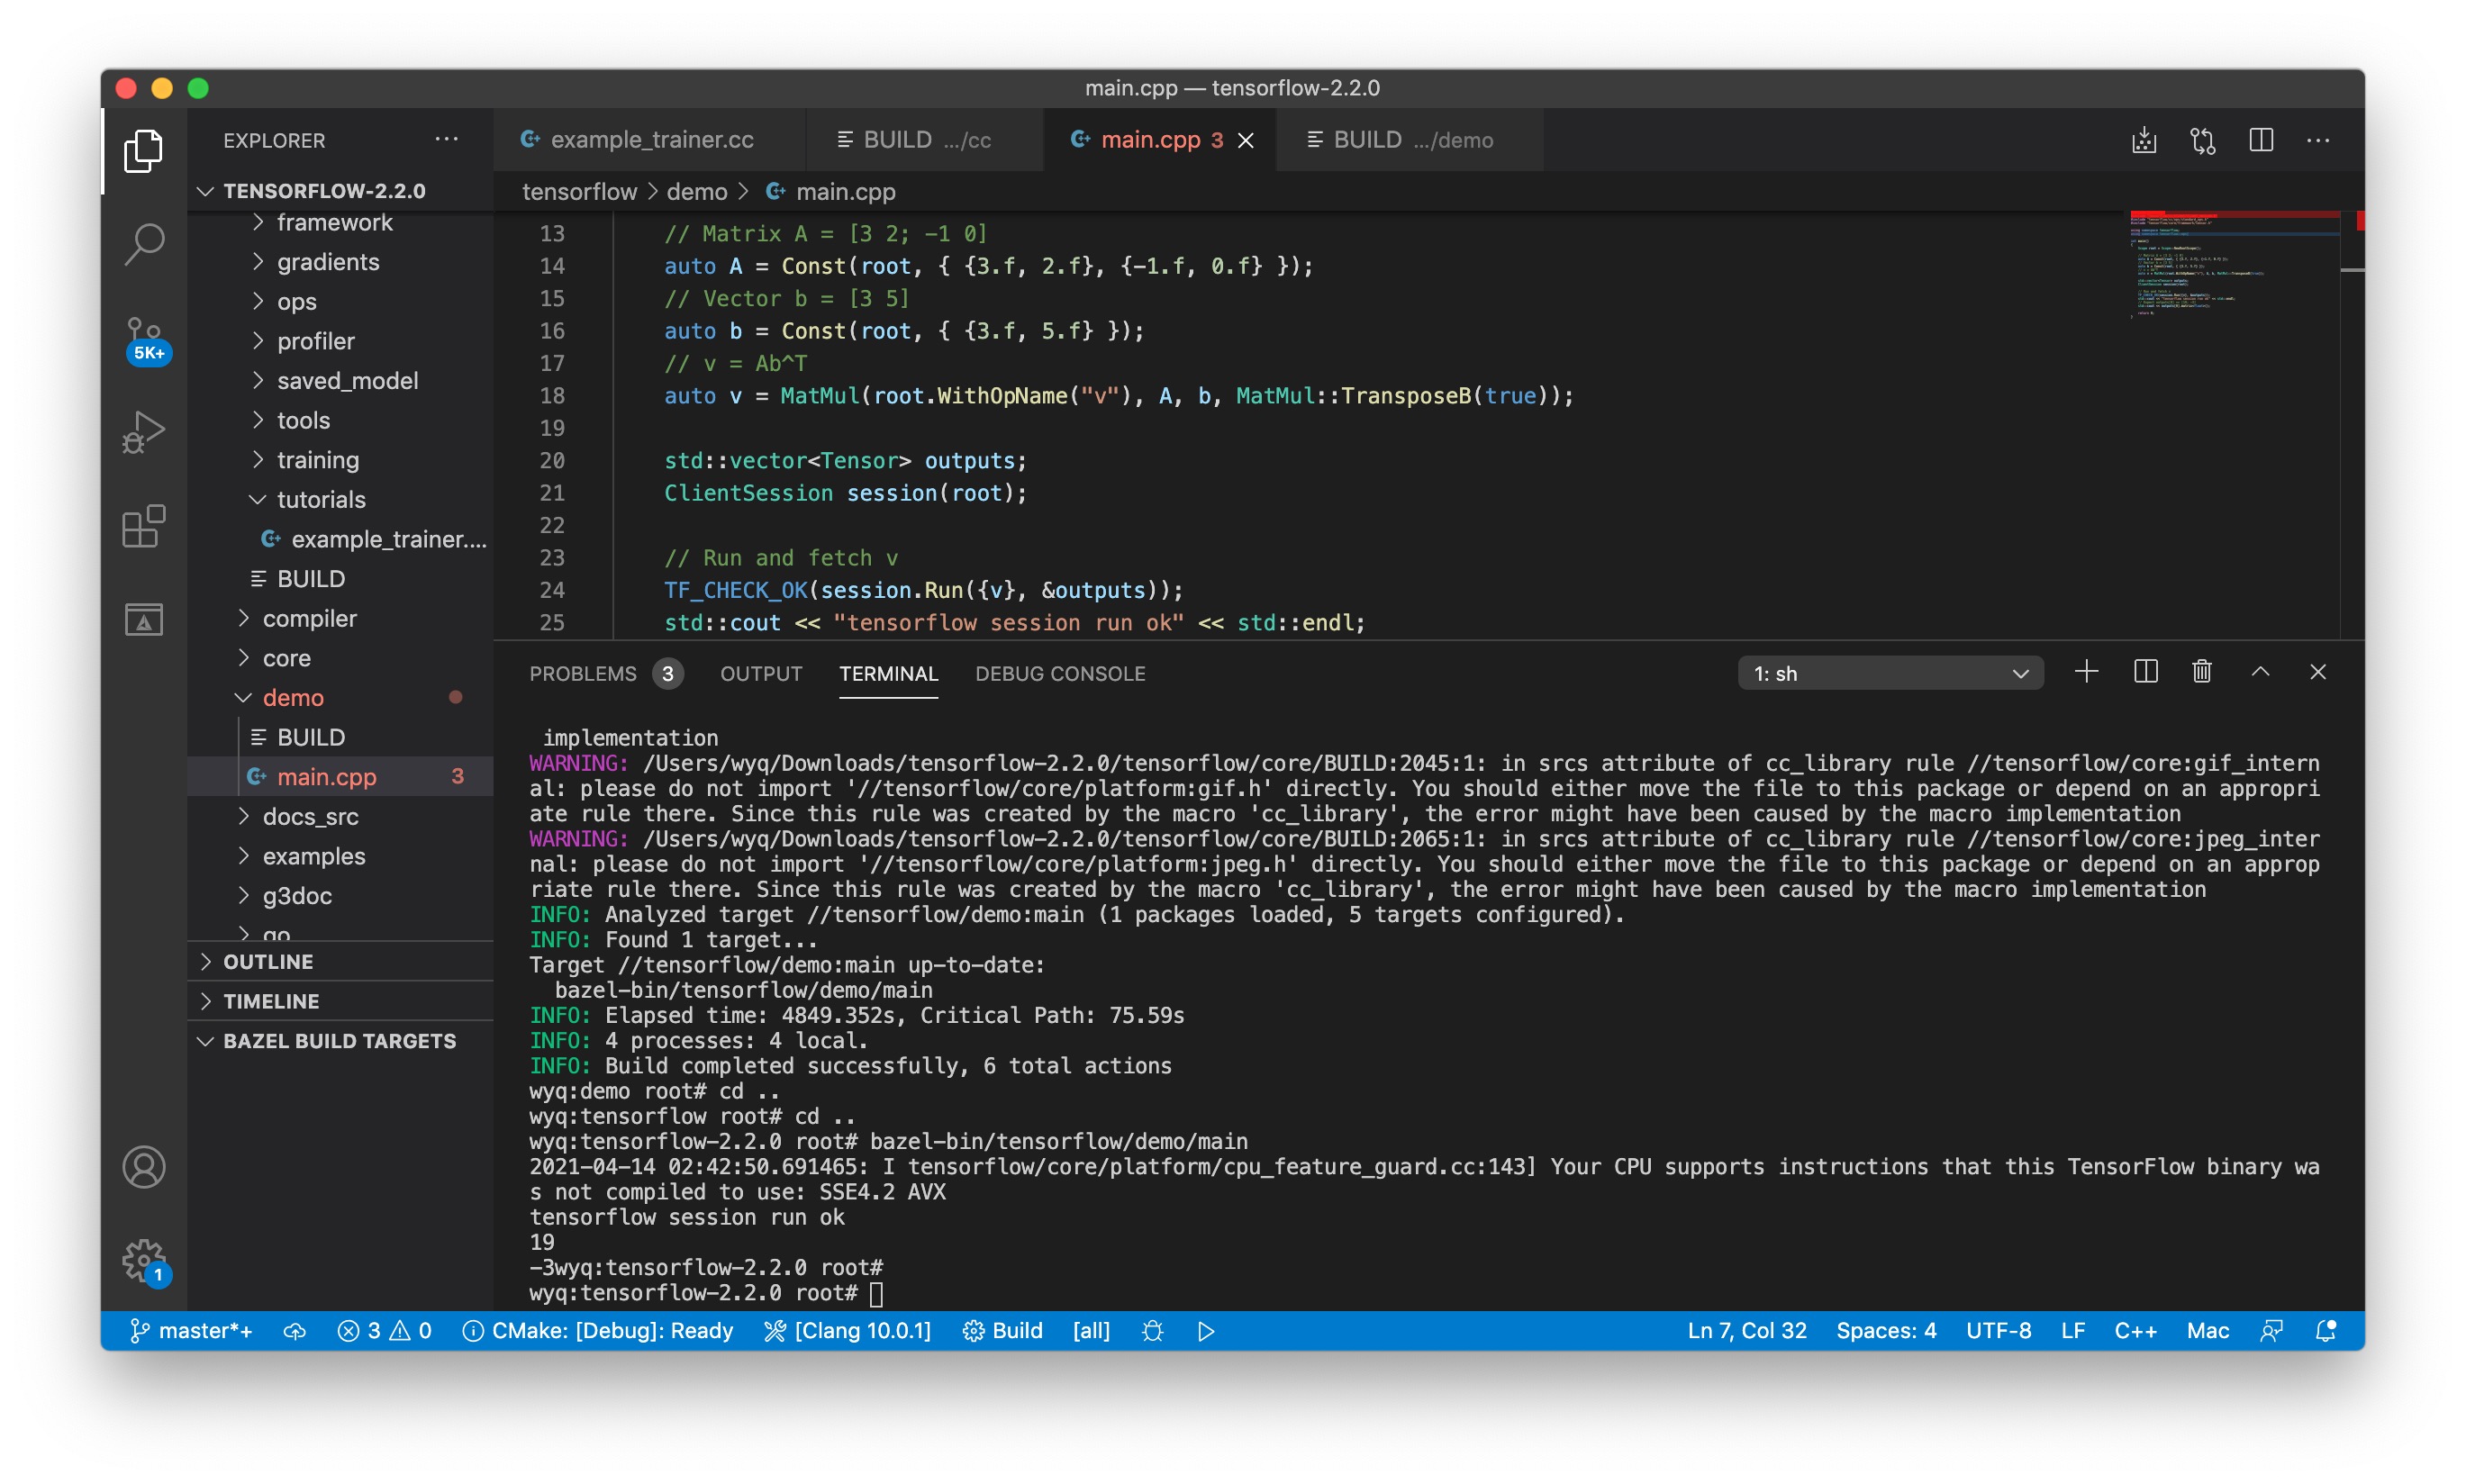Viewport: 2466px width, 1484px height.
Task: Open the PROBLEMS panel tab
Action: coord(606,674)
